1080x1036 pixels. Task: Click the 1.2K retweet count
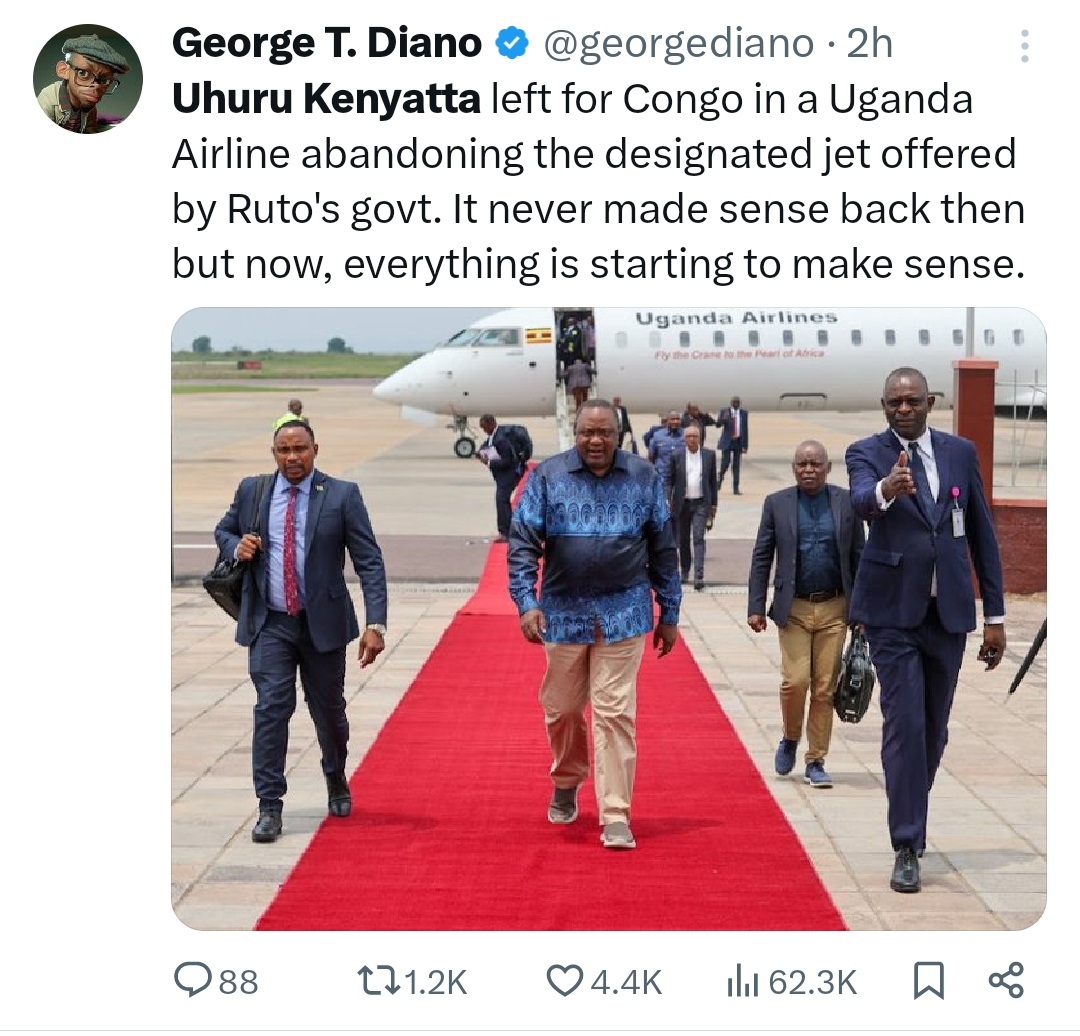point(435,982)
